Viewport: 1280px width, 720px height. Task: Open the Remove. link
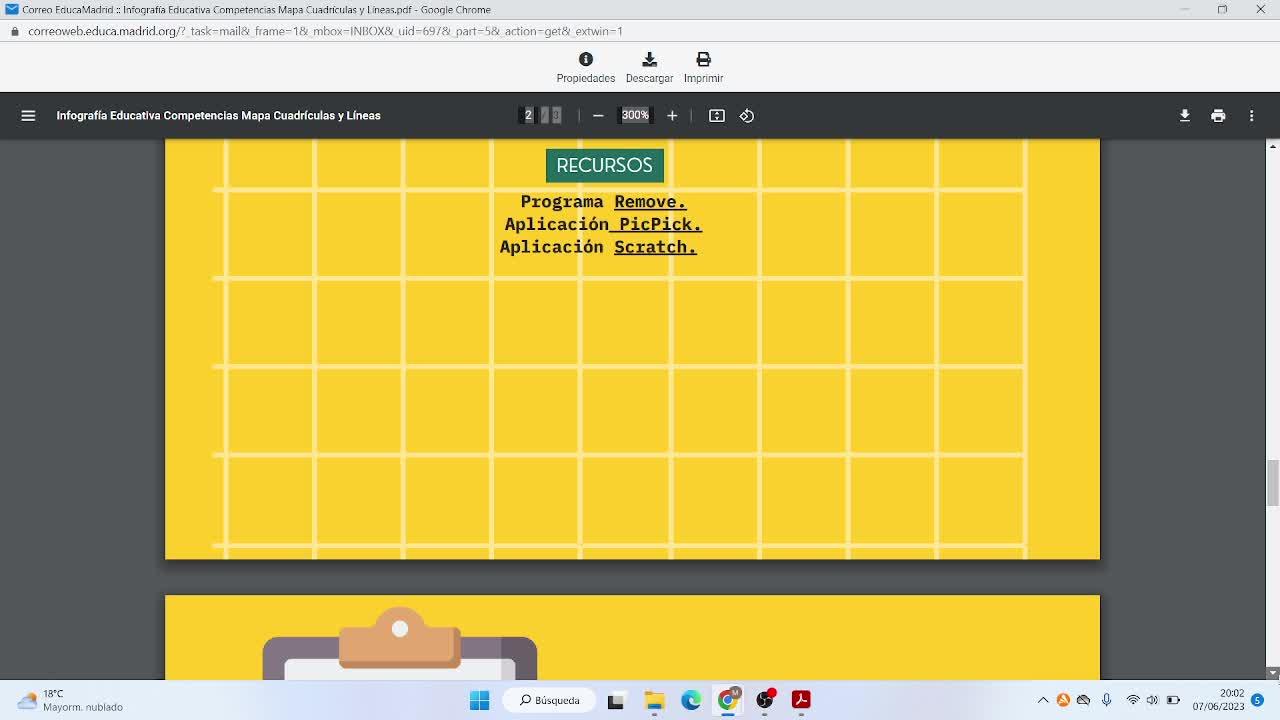tap(650, 202)
